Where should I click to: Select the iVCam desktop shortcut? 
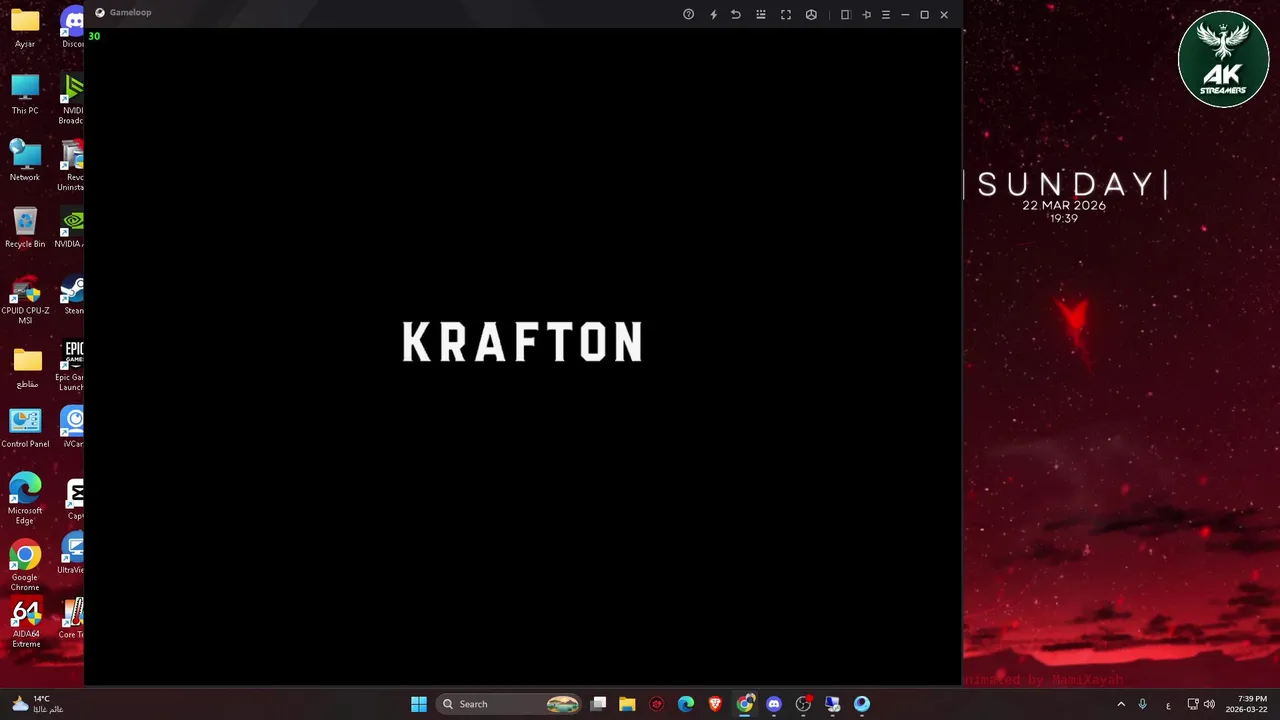coord(73,428)
